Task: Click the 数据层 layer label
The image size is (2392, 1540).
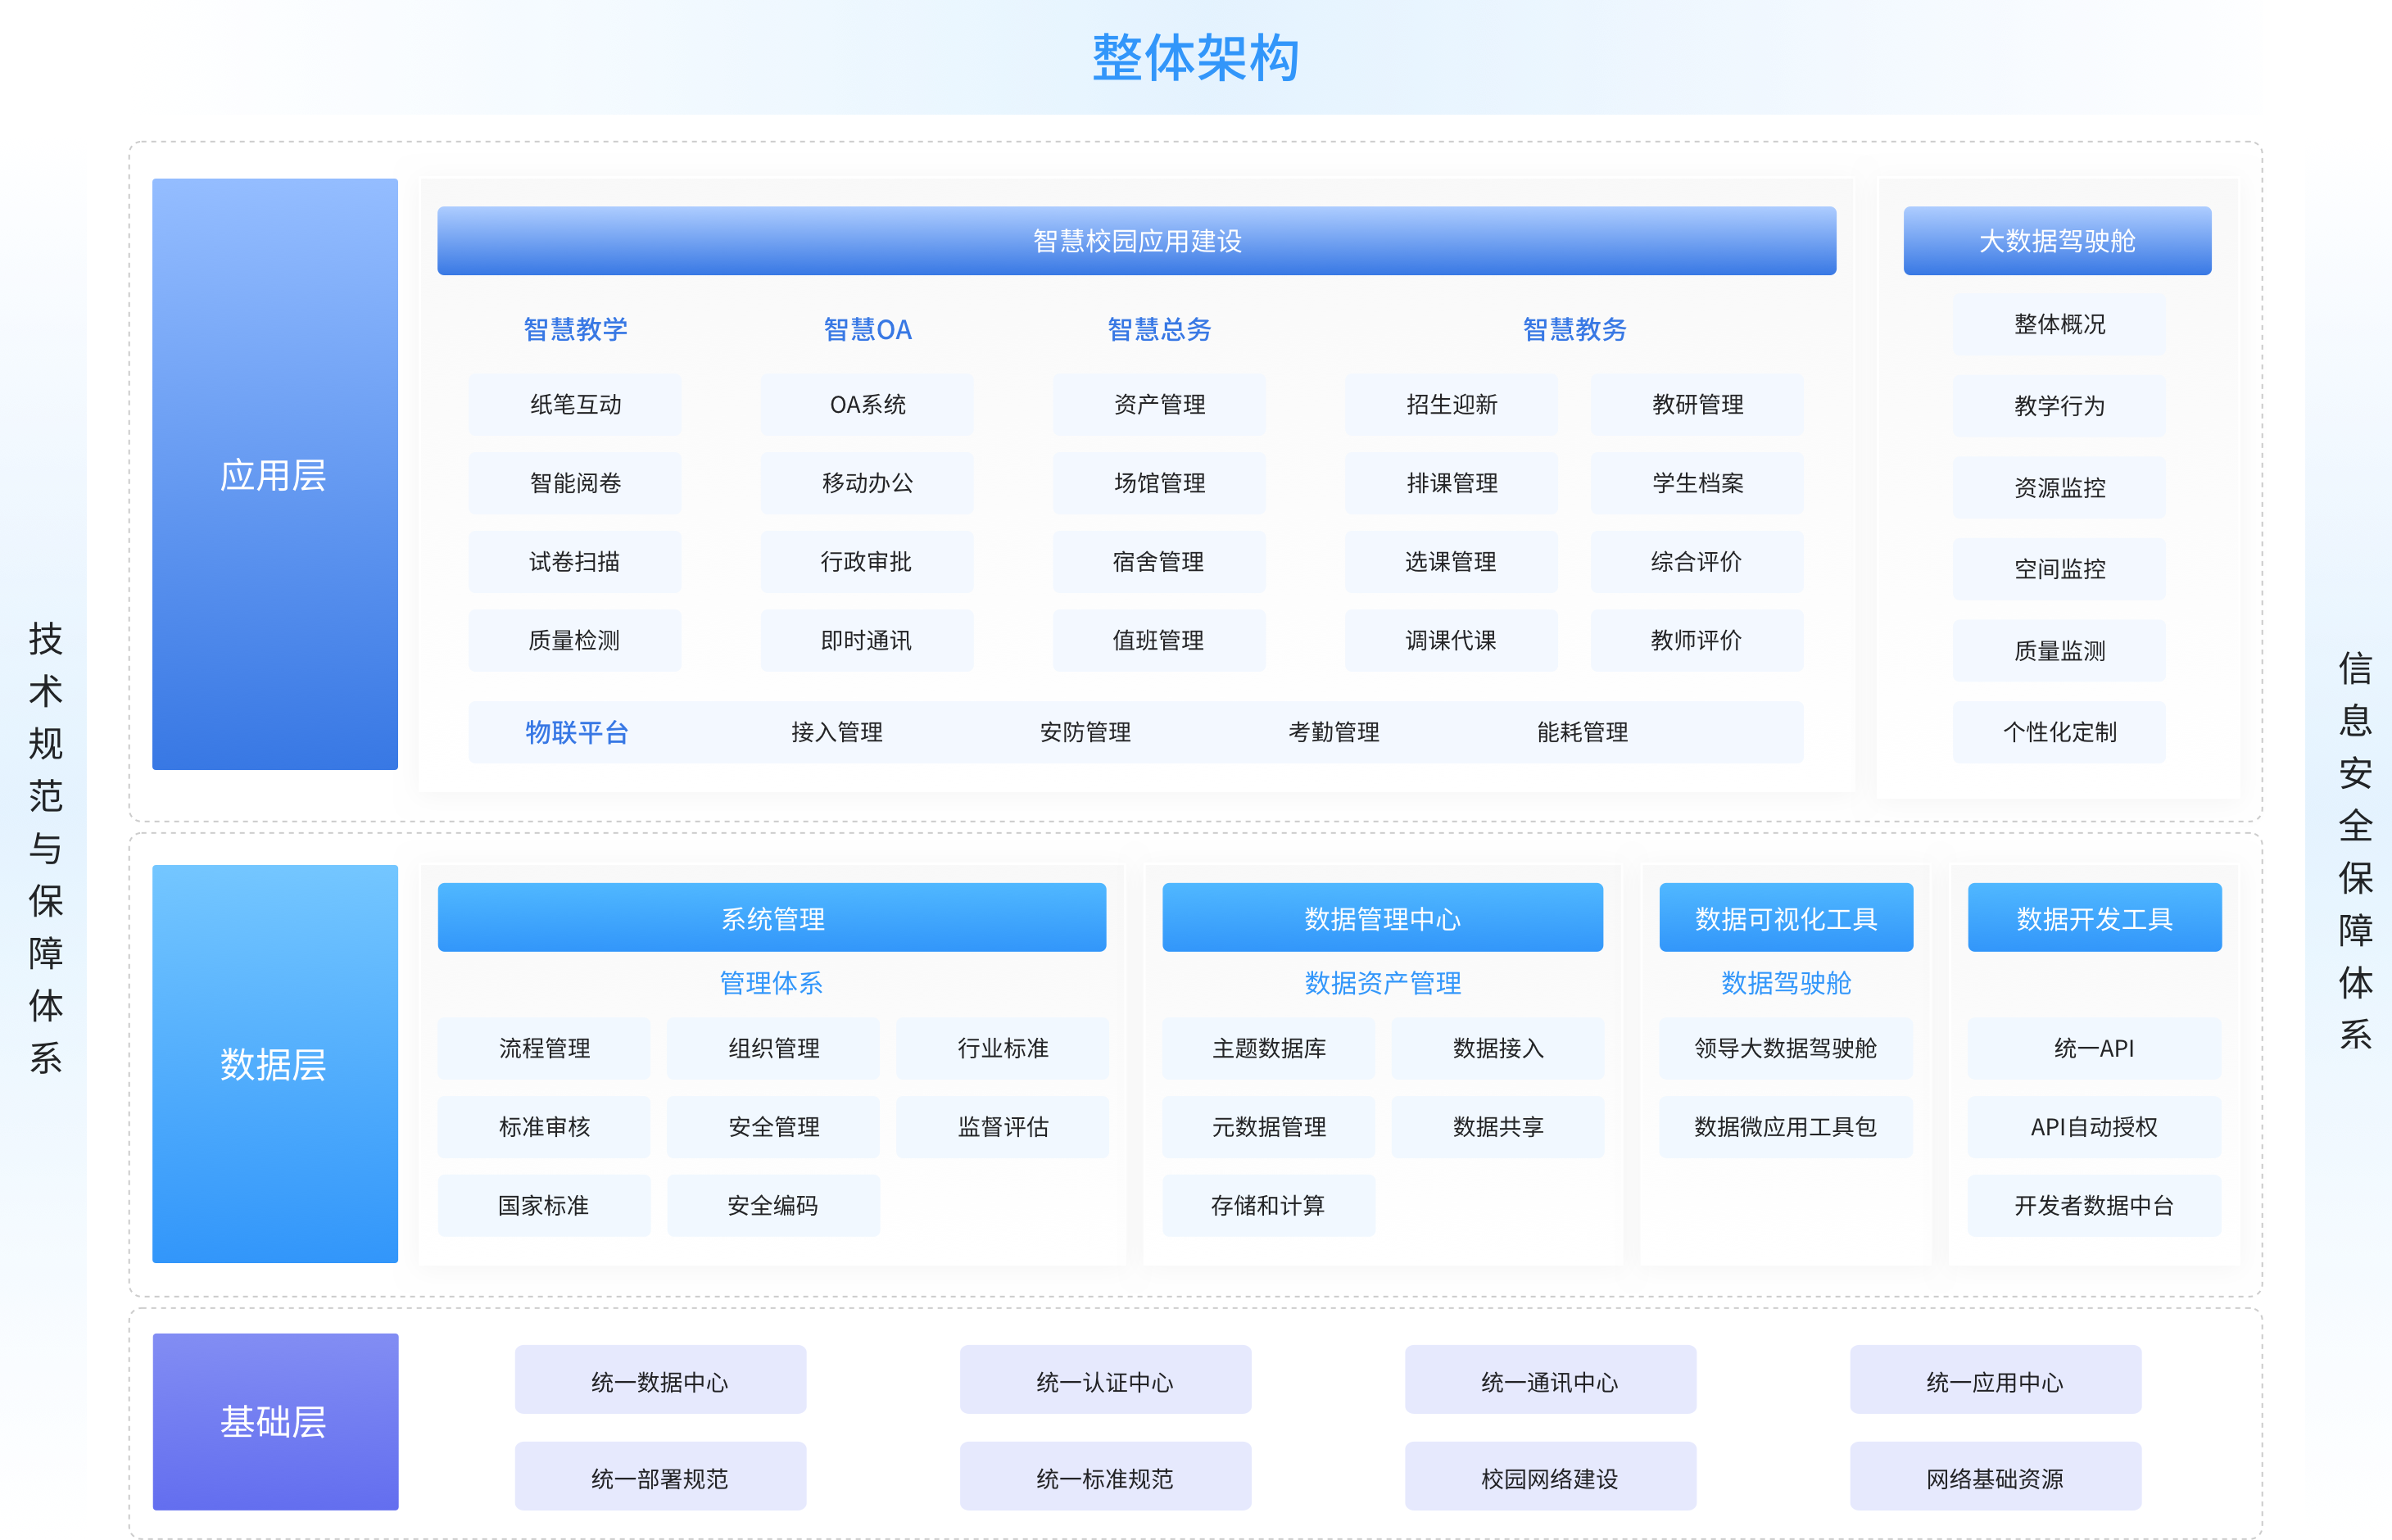Action: click(274, 1067)
